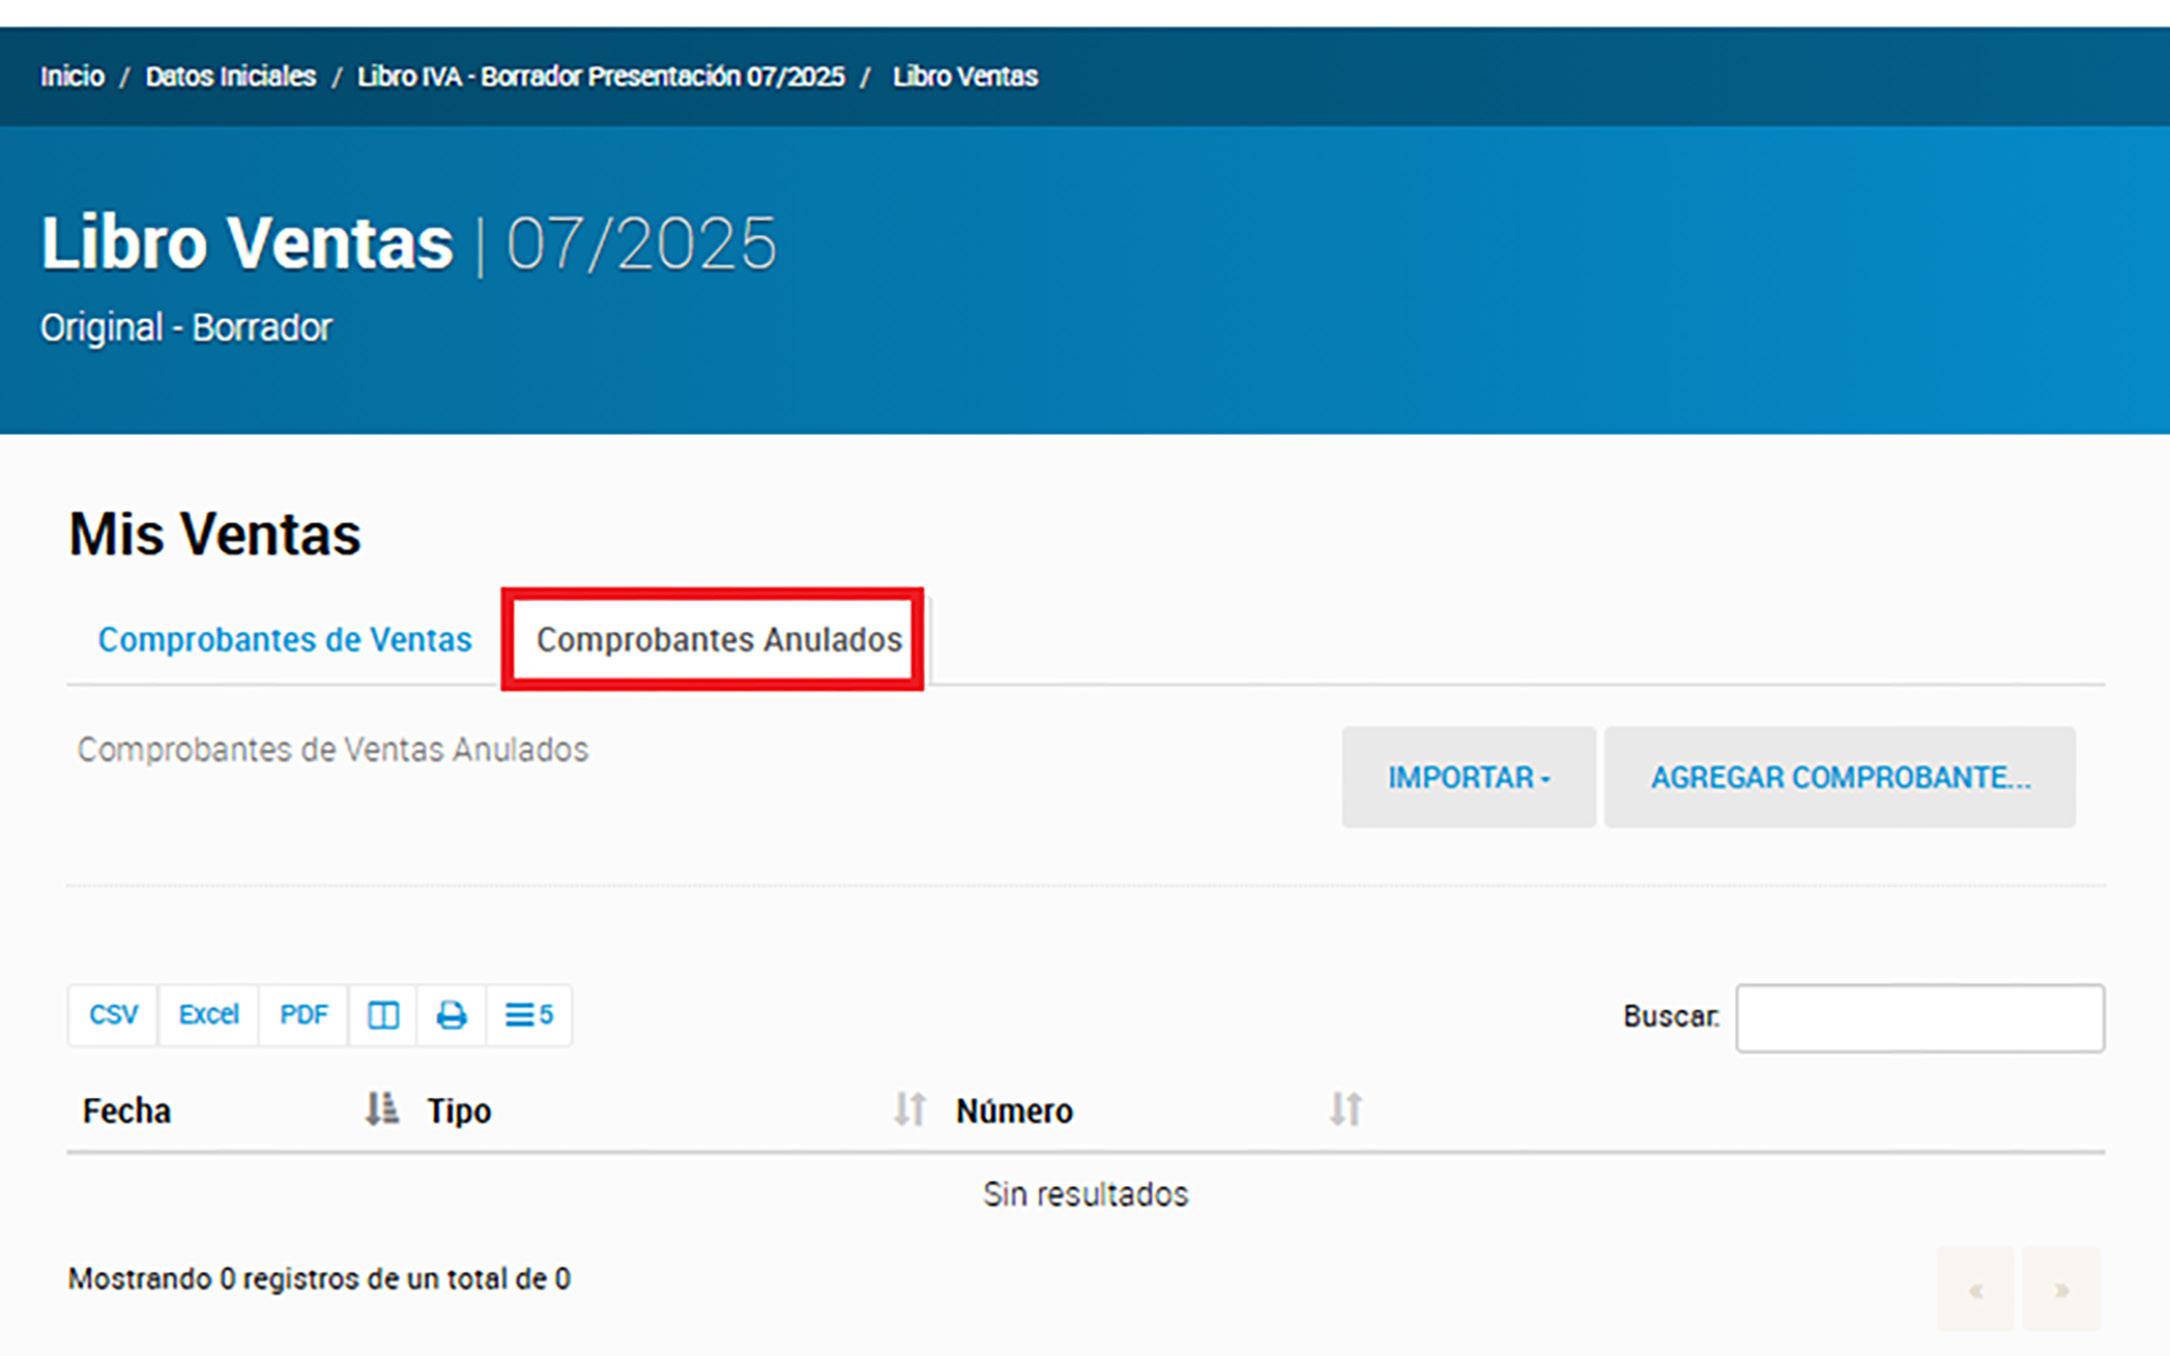Sort by Número column arrows

1345,1109
